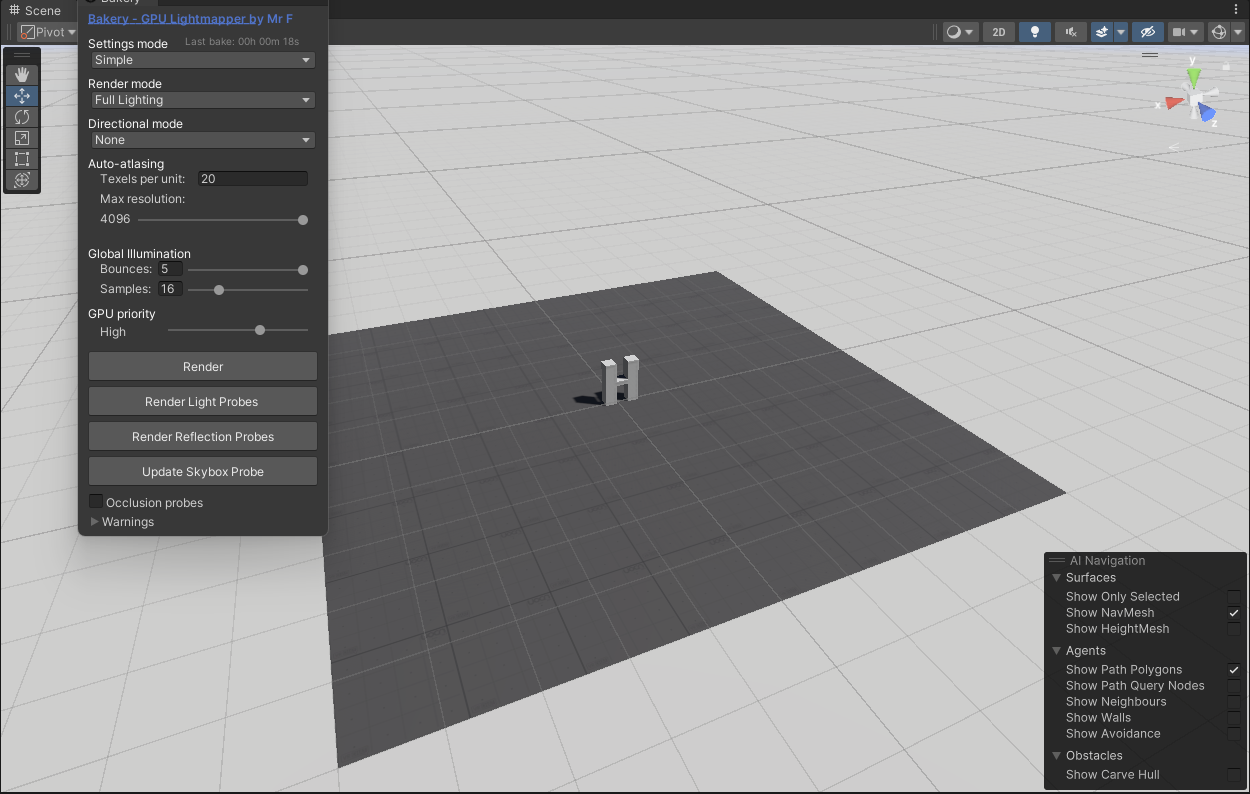
Task: Switch scene view to 2D mode
Action: click(998, 32)
